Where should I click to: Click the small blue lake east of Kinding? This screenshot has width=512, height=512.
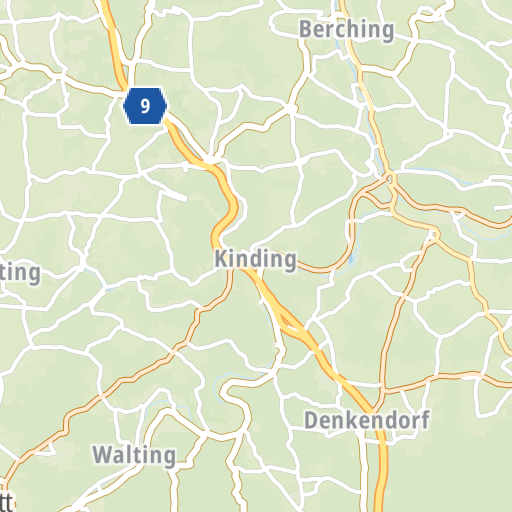pos(351,259)
